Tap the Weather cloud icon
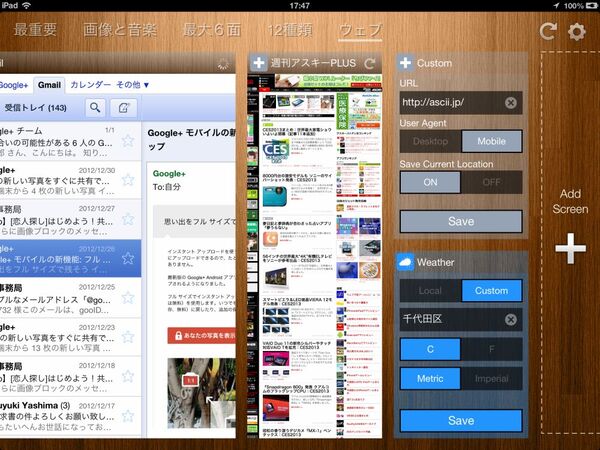Viewport: 600px width, 450px height. click(x=405, y=262)
